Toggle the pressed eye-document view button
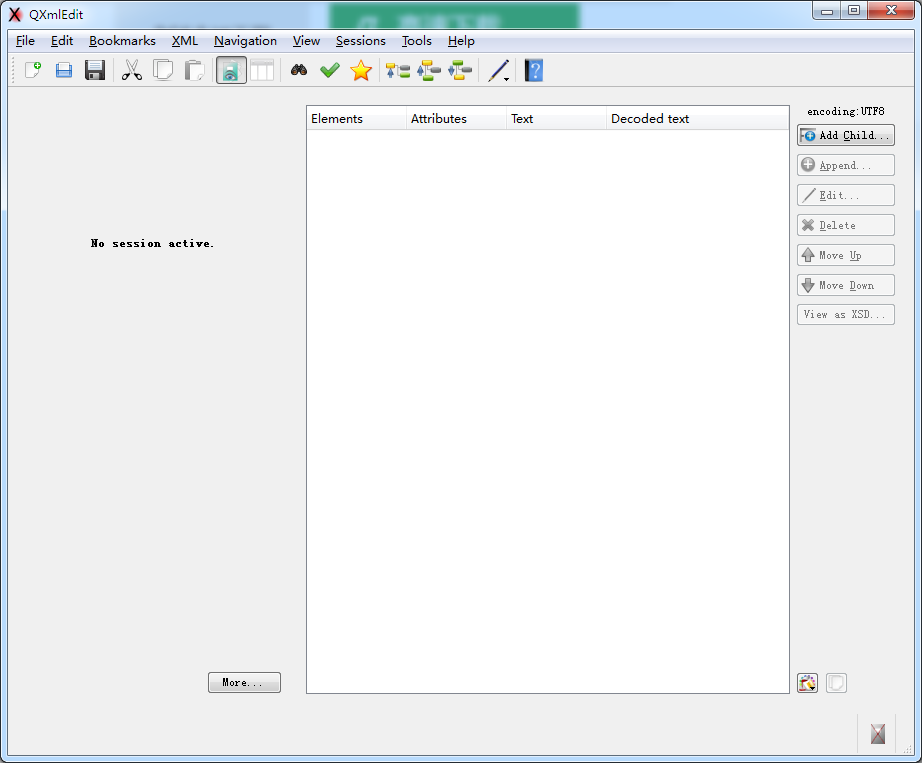922x763 pixels. coord(231,71)
